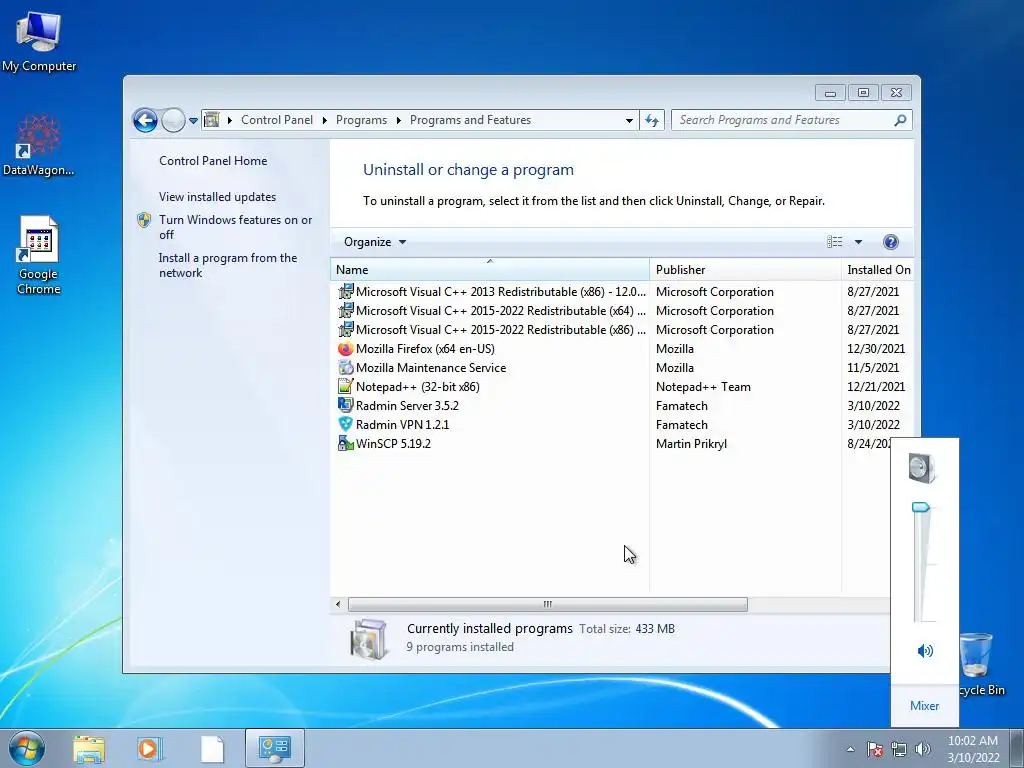Screen dimensions: 1024x768
Task: Click the Martin Prikryl publisher cell
Action: click(x=691, y=443)
